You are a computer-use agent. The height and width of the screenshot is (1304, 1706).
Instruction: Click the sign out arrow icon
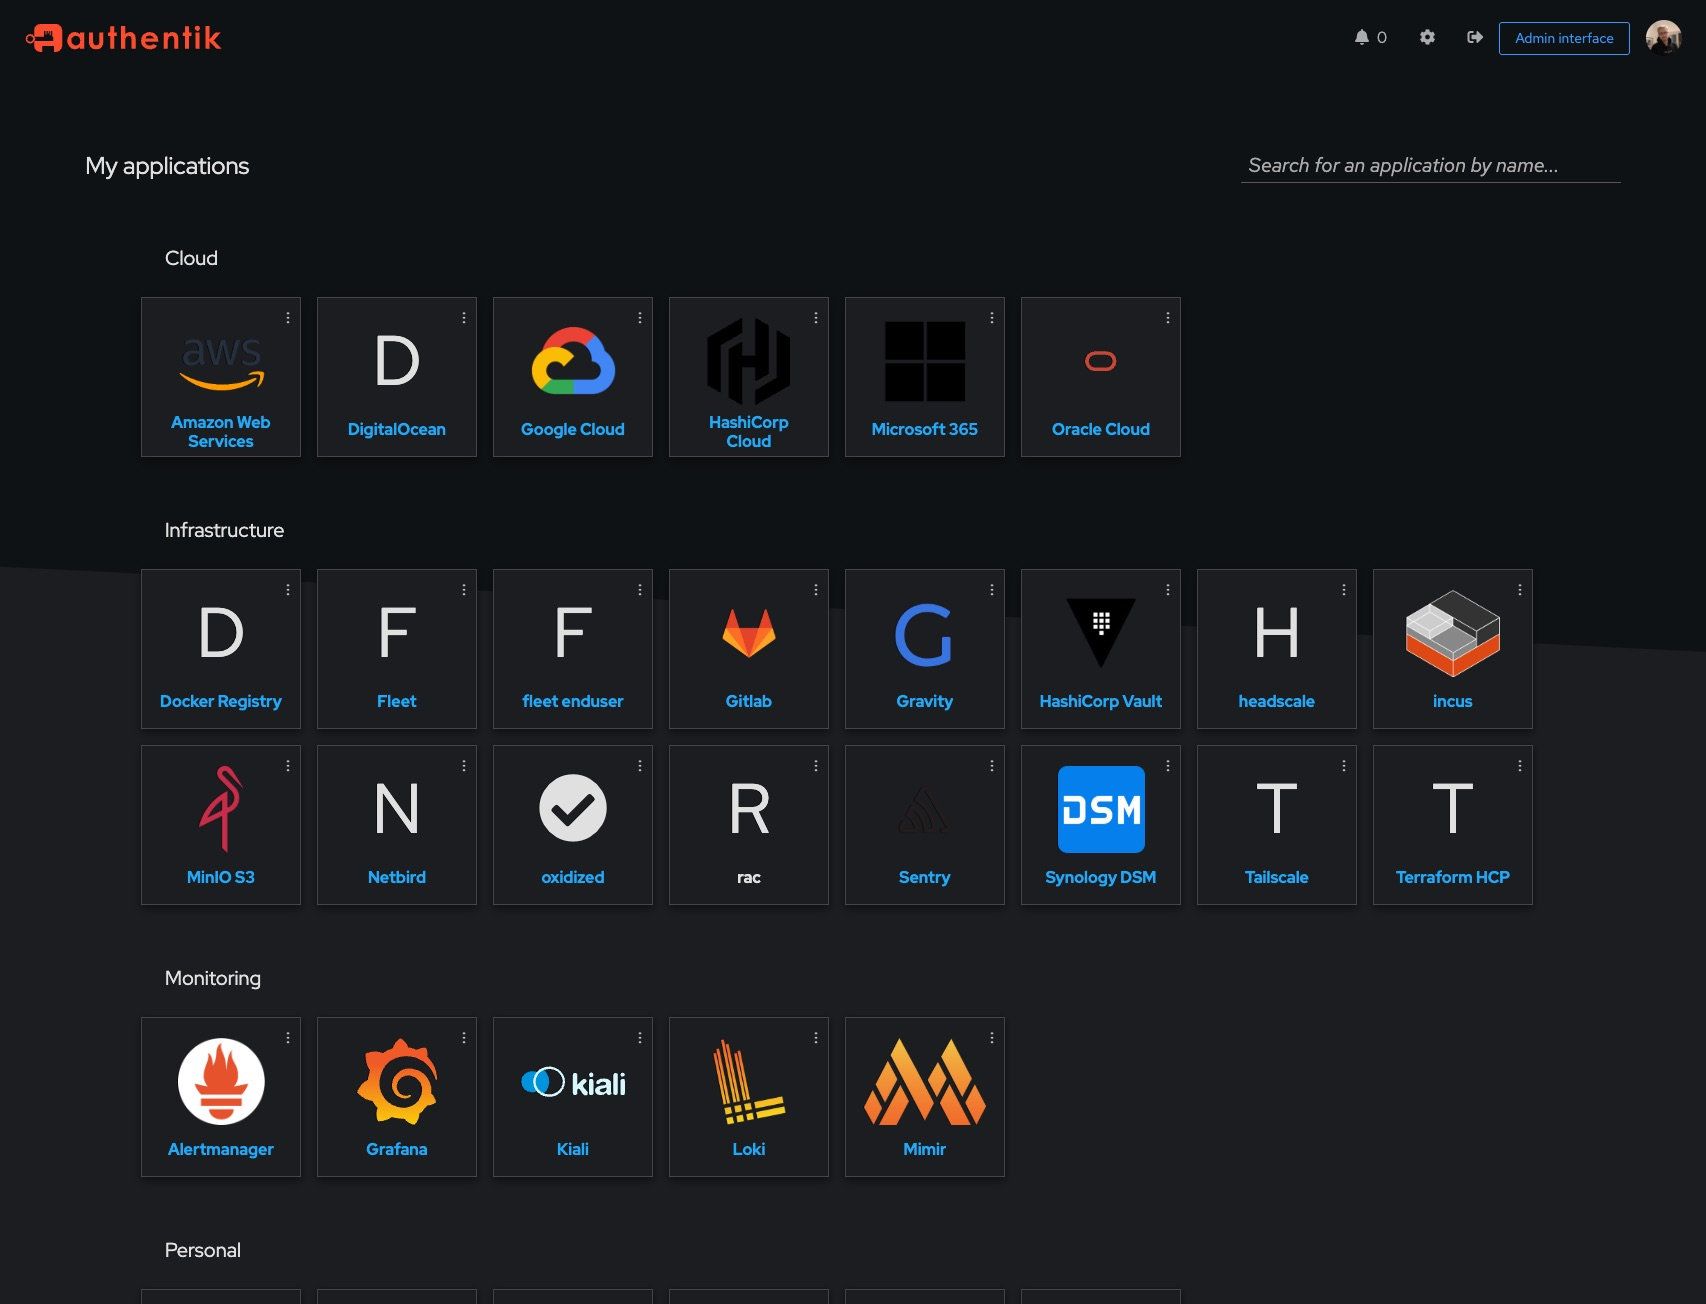pos(1474,37)
